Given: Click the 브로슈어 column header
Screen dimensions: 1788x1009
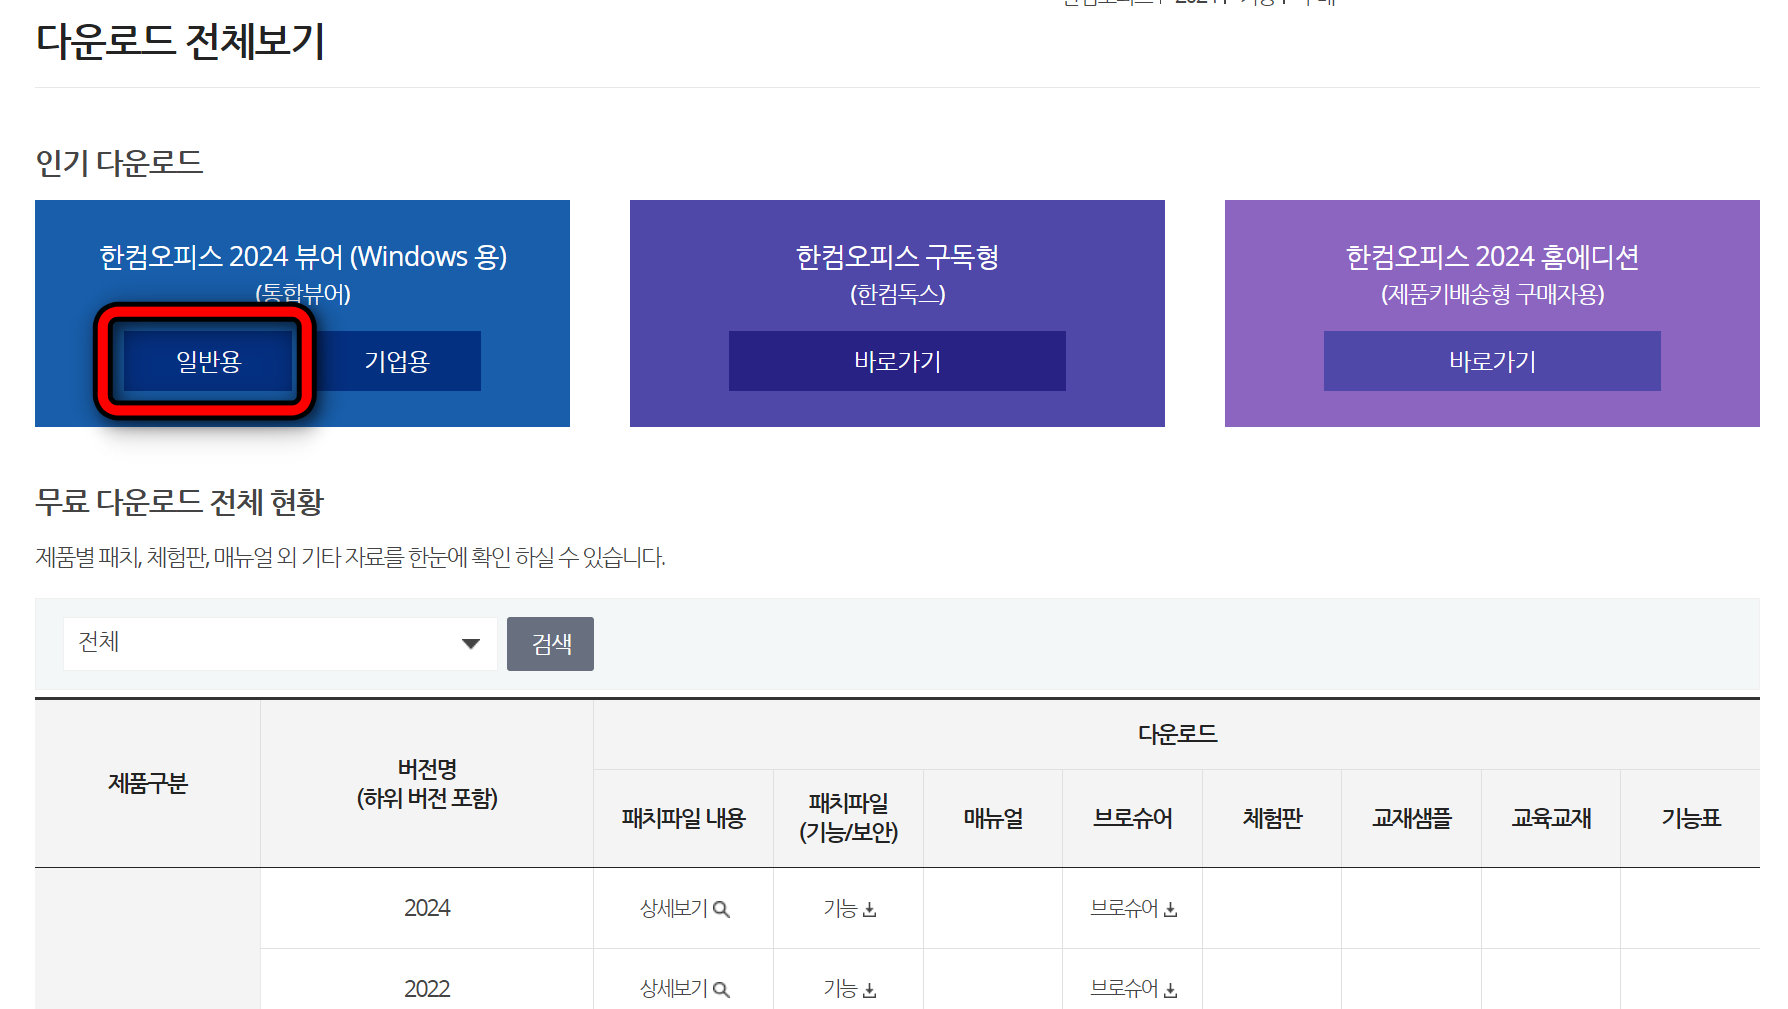Looking at the screenshot, I should coord(1132,818).
